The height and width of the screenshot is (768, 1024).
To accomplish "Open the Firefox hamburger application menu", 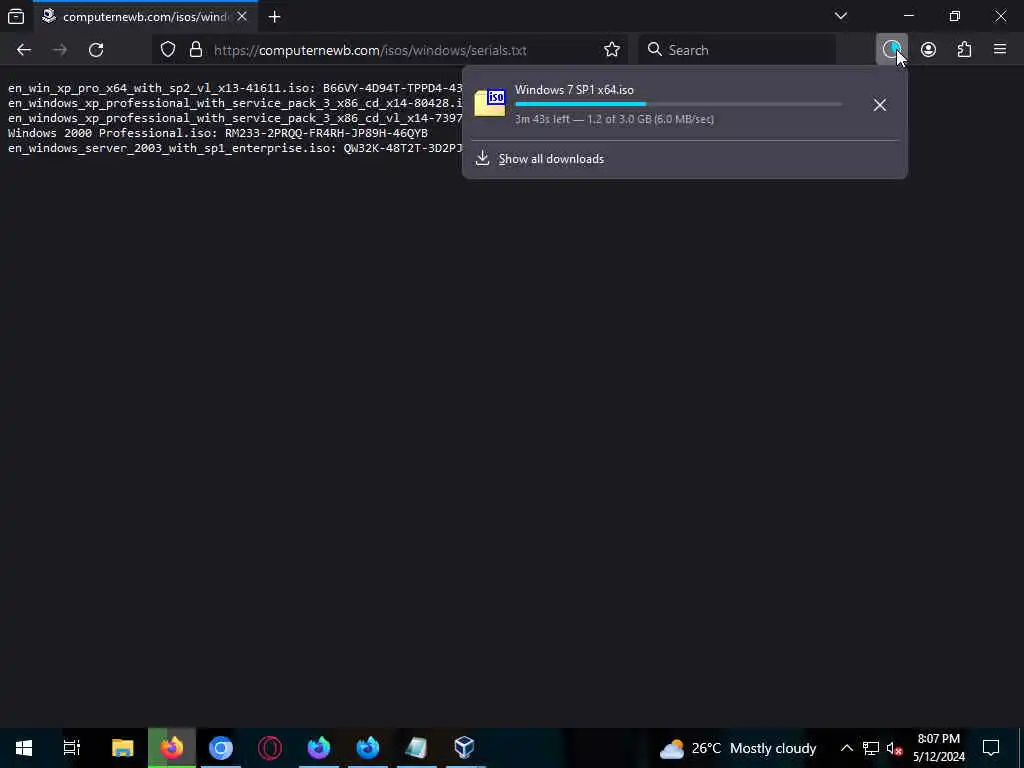I will 1000,50.
